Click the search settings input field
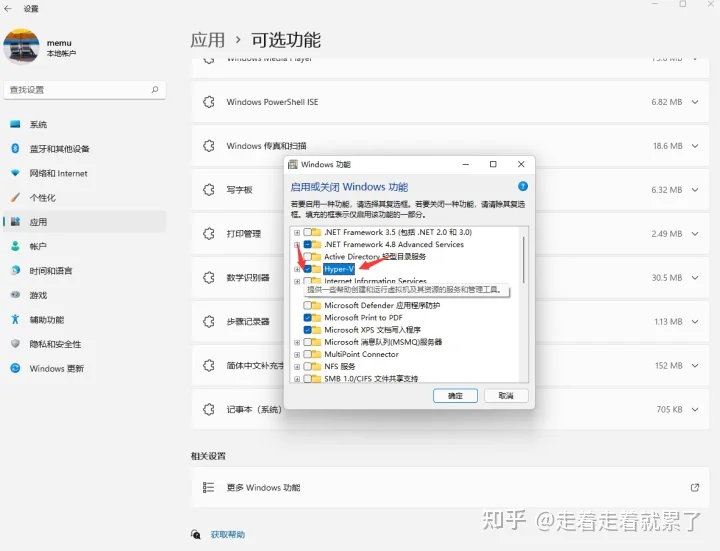The height and width of the screenshot is (551, 720). pos(84,90)
